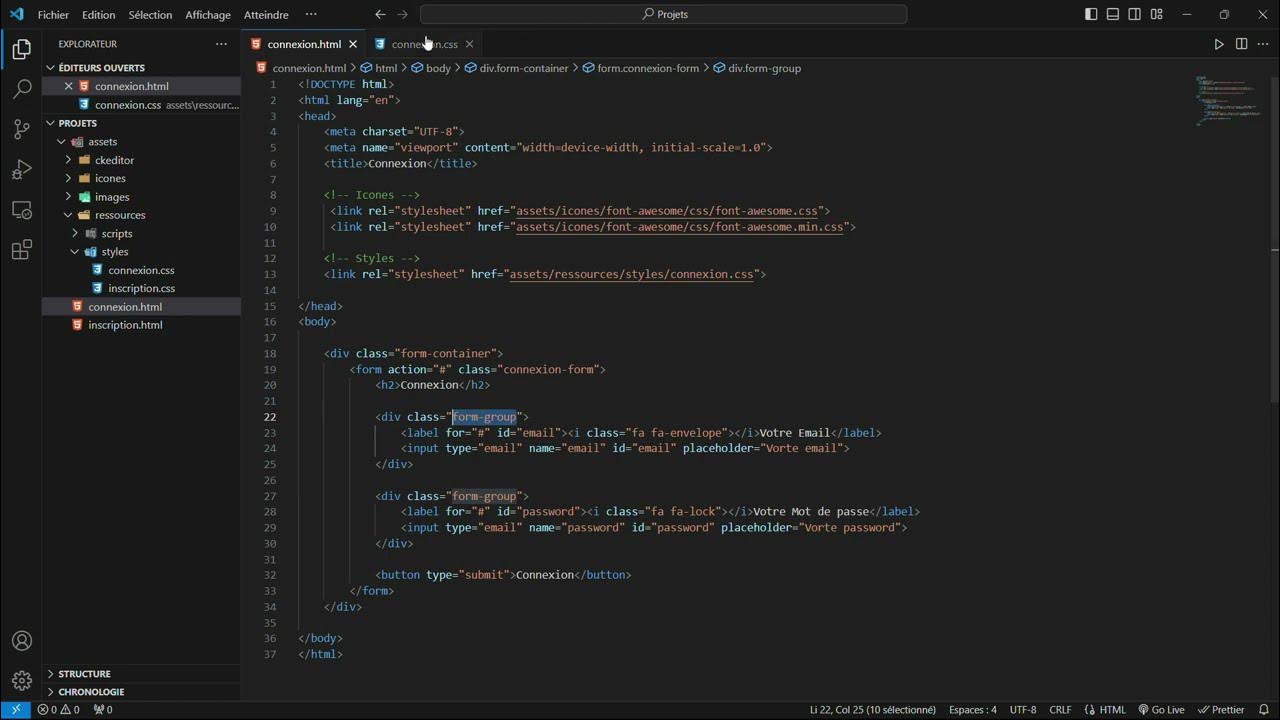Click the Projets search command box

coord(664,14)
